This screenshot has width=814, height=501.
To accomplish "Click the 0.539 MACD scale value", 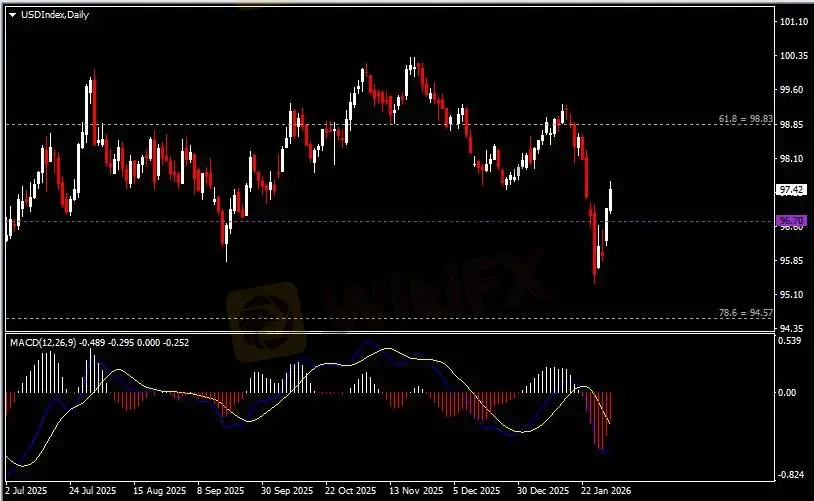I will tap(790, 342).
